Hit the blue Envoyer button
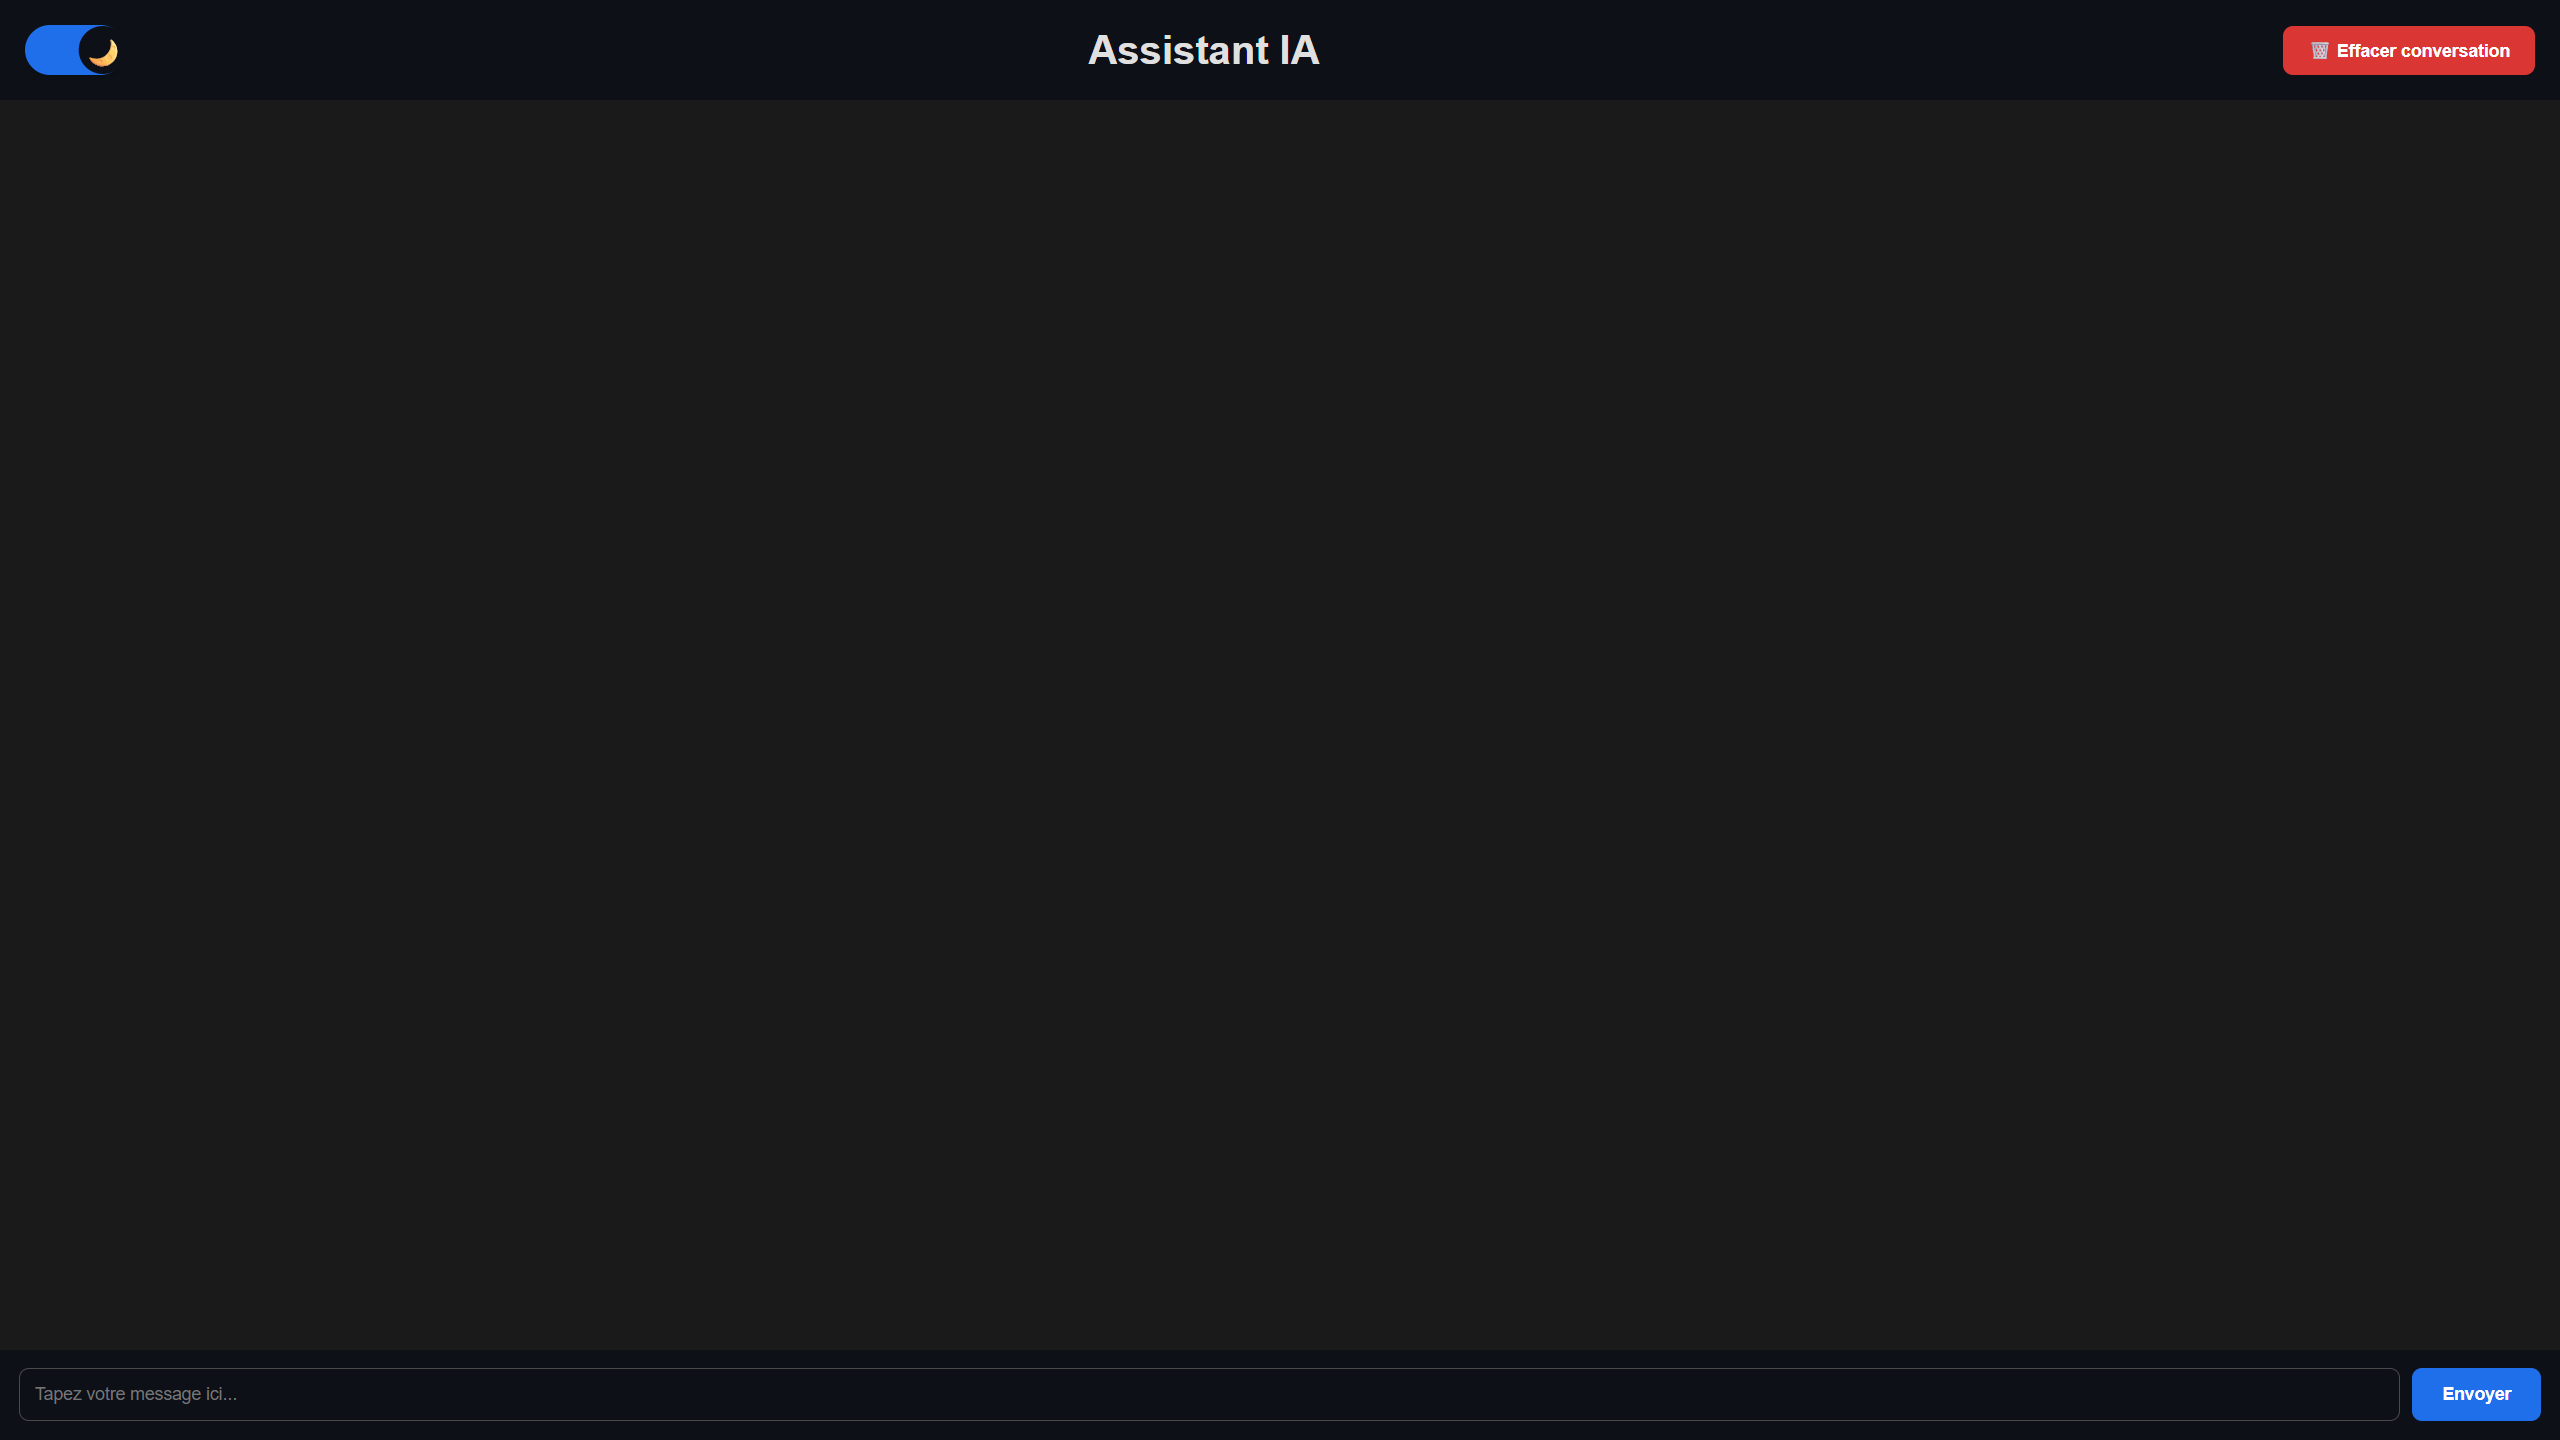The image size is (2560, 1440). 2476,1394
